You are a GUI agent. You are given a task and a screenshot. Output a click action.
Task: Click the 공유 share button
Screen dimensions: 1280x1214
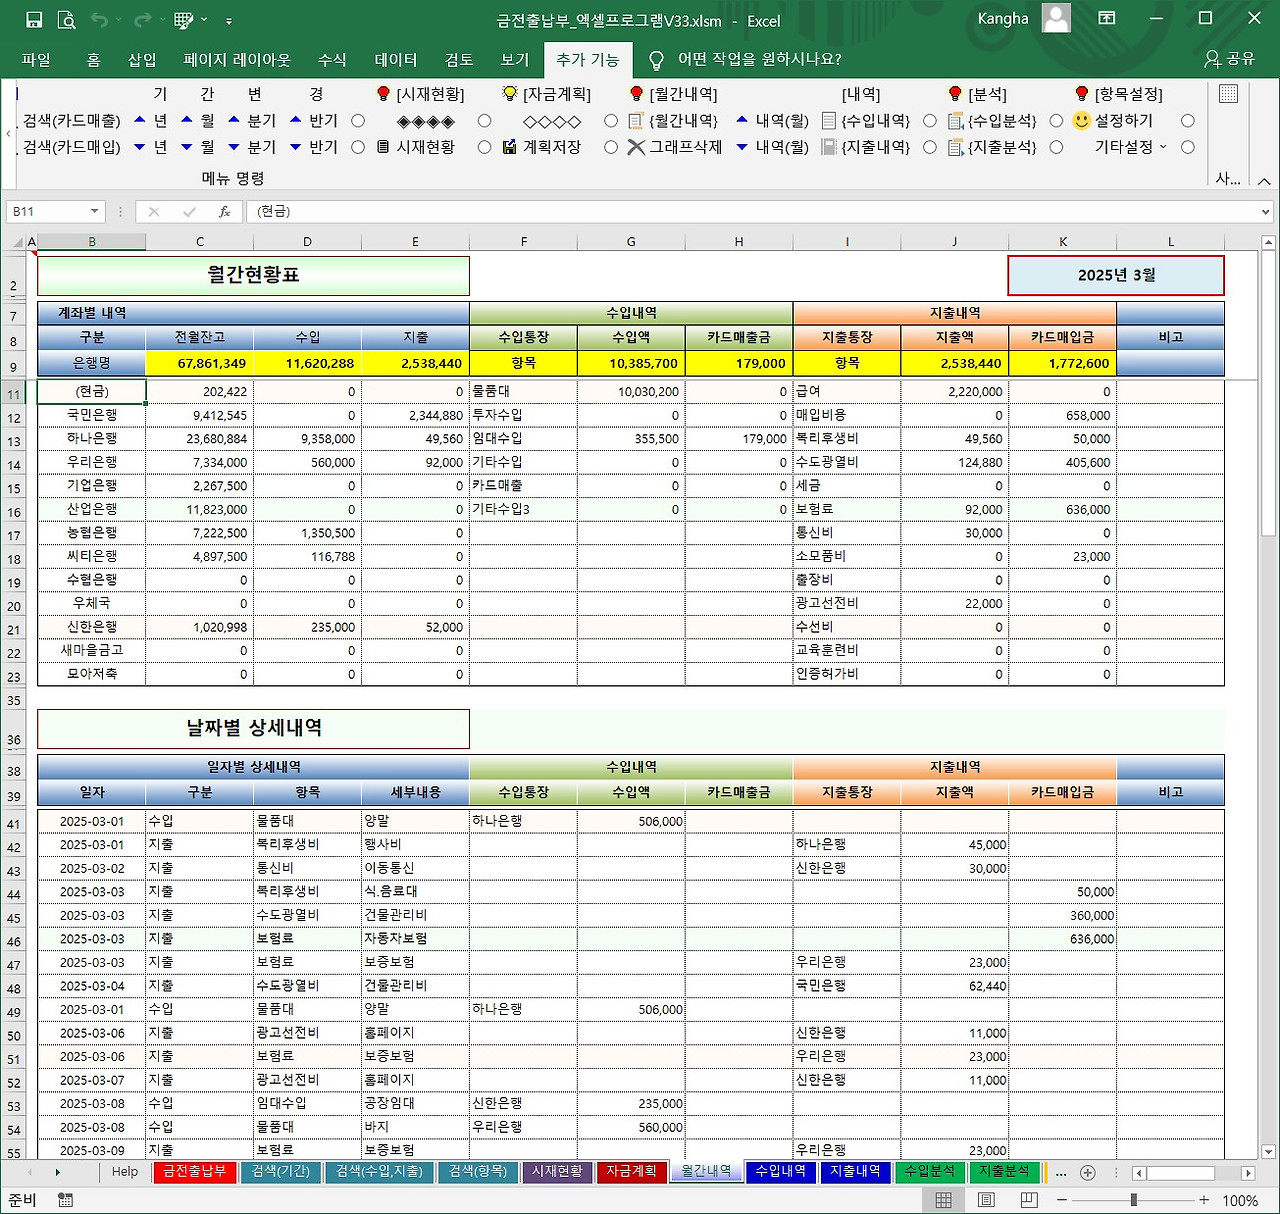pyautogui.click(x=1230, y=59)
